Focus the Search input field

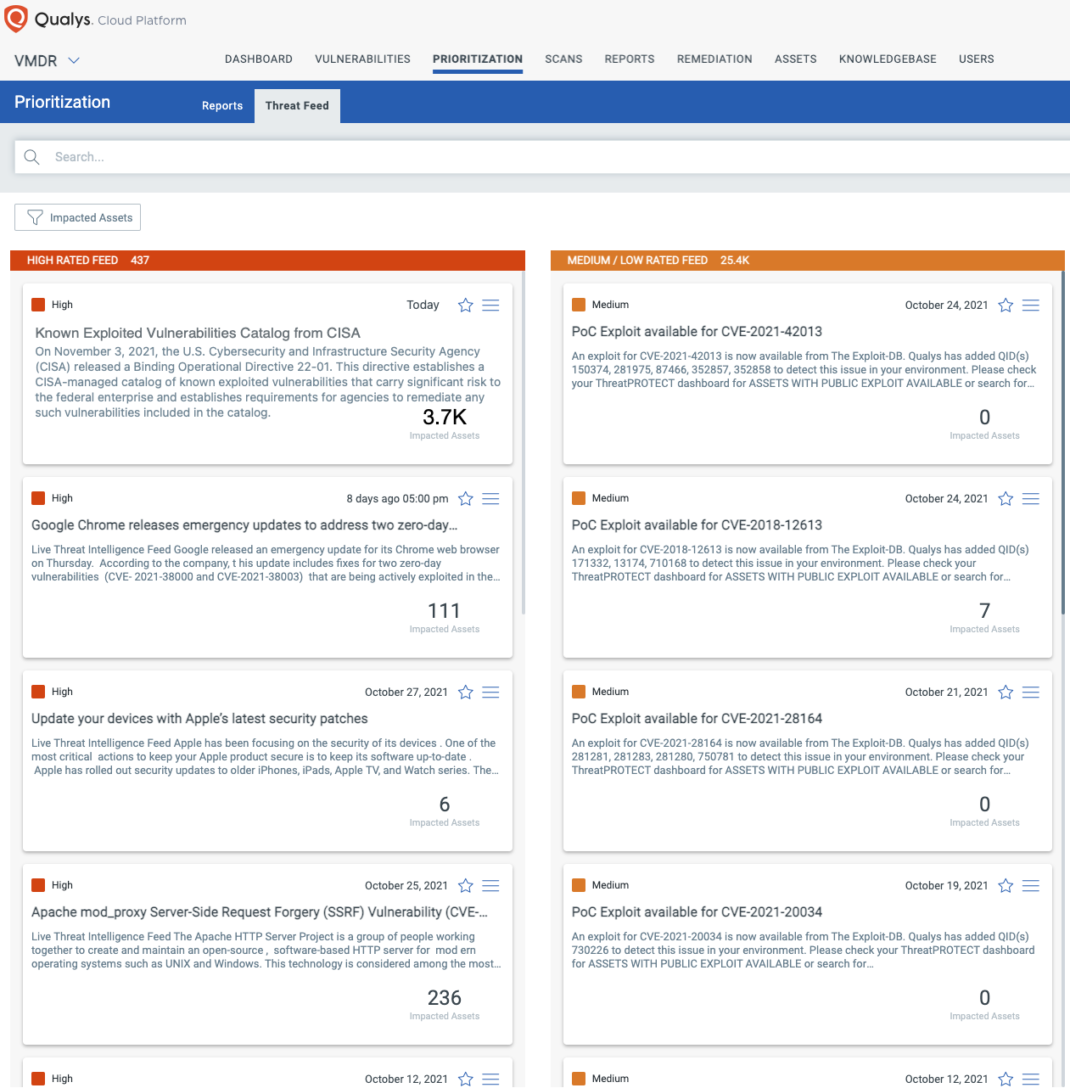click(542, 157)
